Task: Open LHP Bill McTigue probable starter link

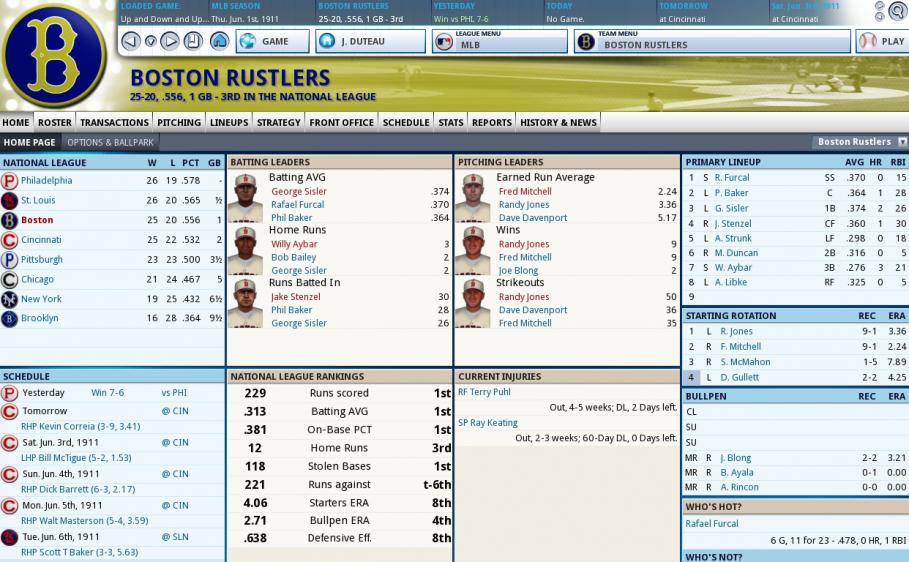Action: point(76,458)
